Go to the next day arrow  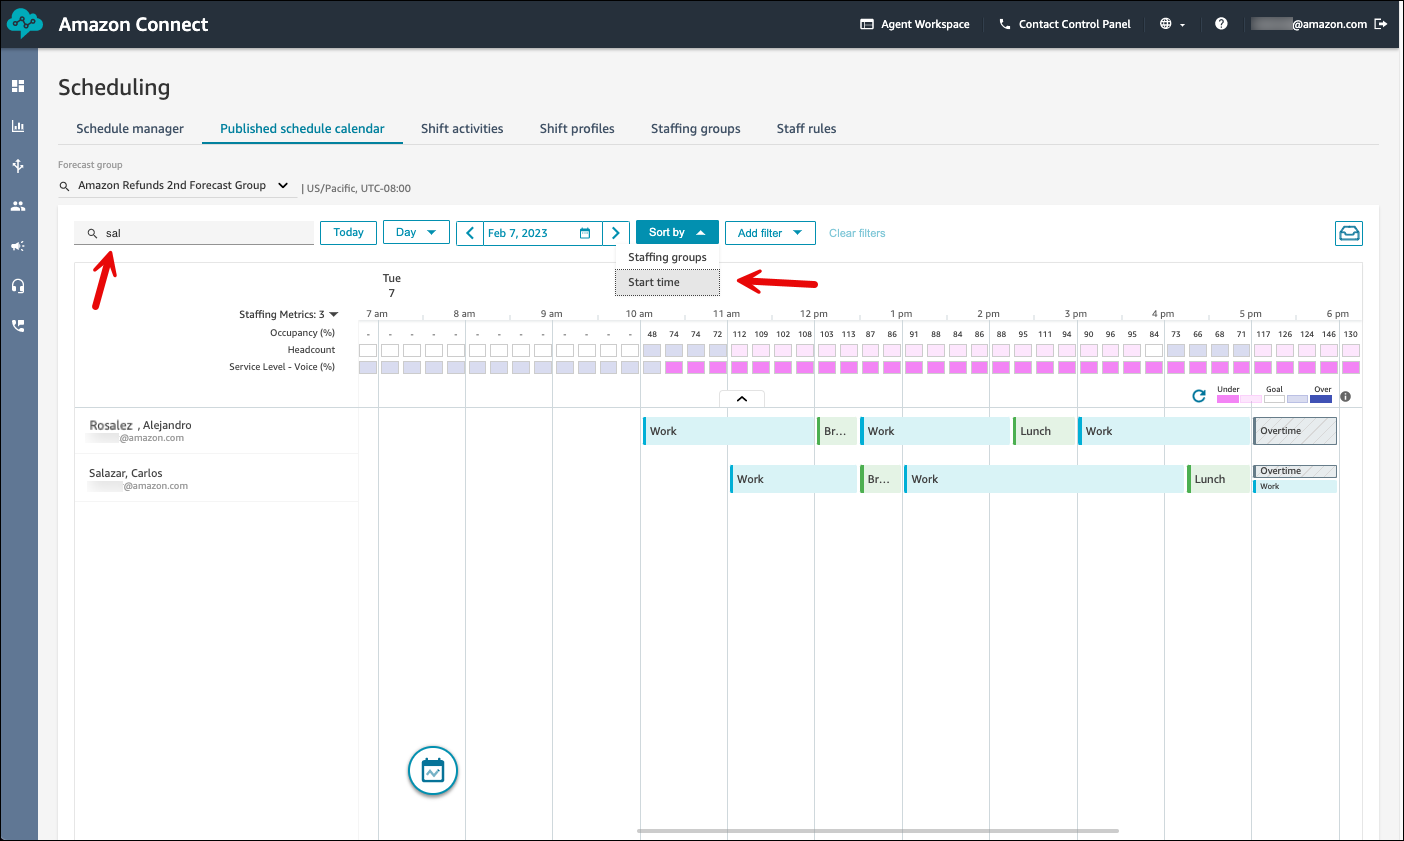coord(616,233)
